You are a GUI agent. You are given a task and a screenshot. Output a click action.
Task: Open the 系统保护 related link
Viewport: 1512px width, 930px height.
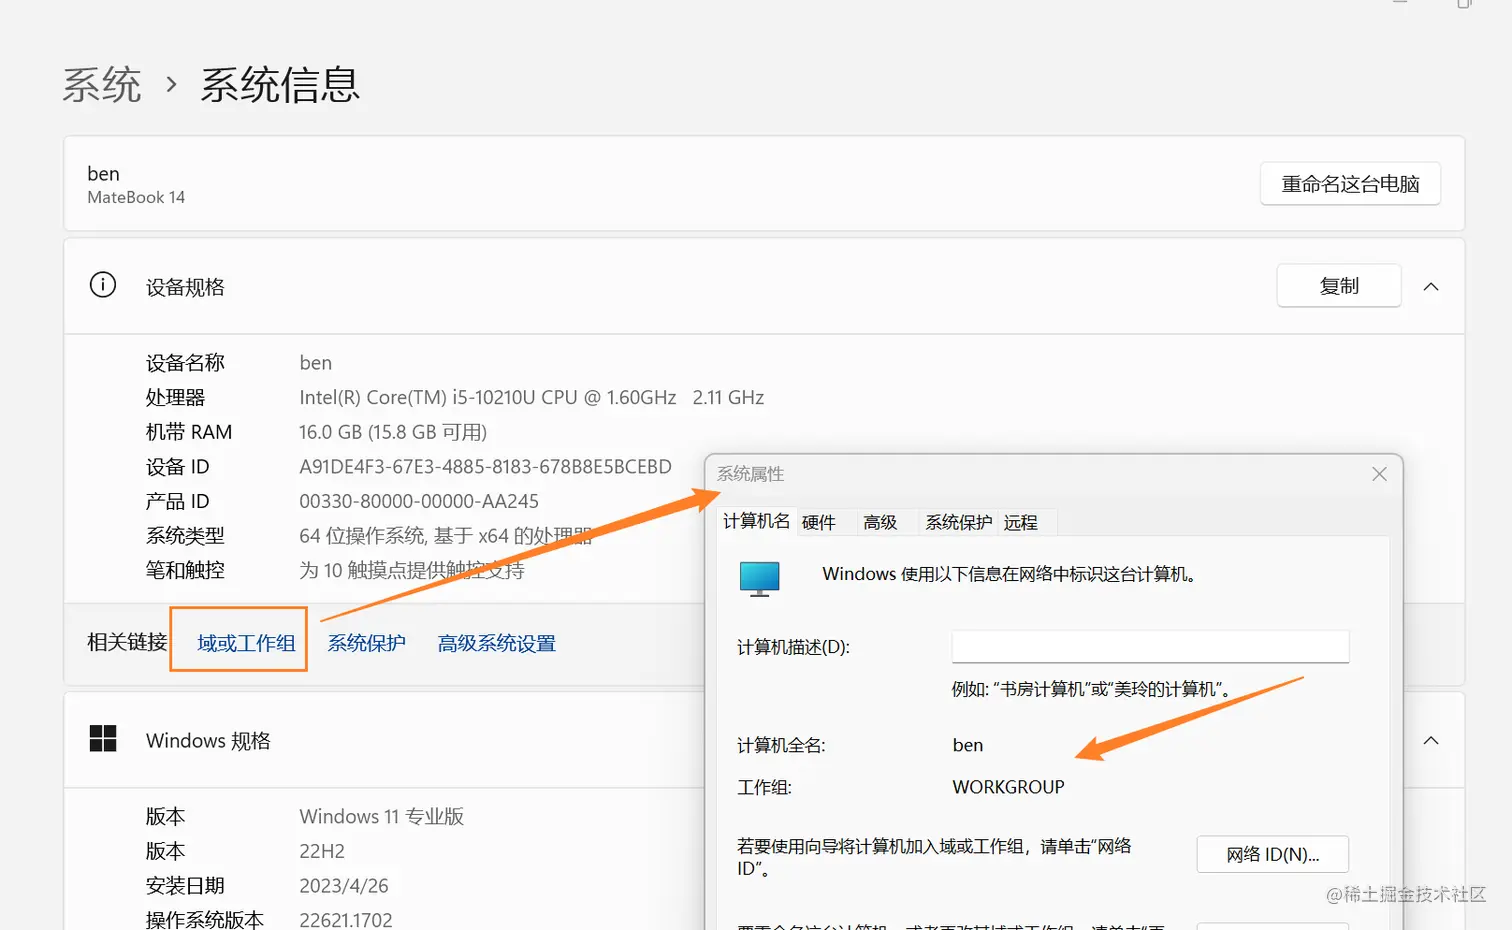pos(367,643)
